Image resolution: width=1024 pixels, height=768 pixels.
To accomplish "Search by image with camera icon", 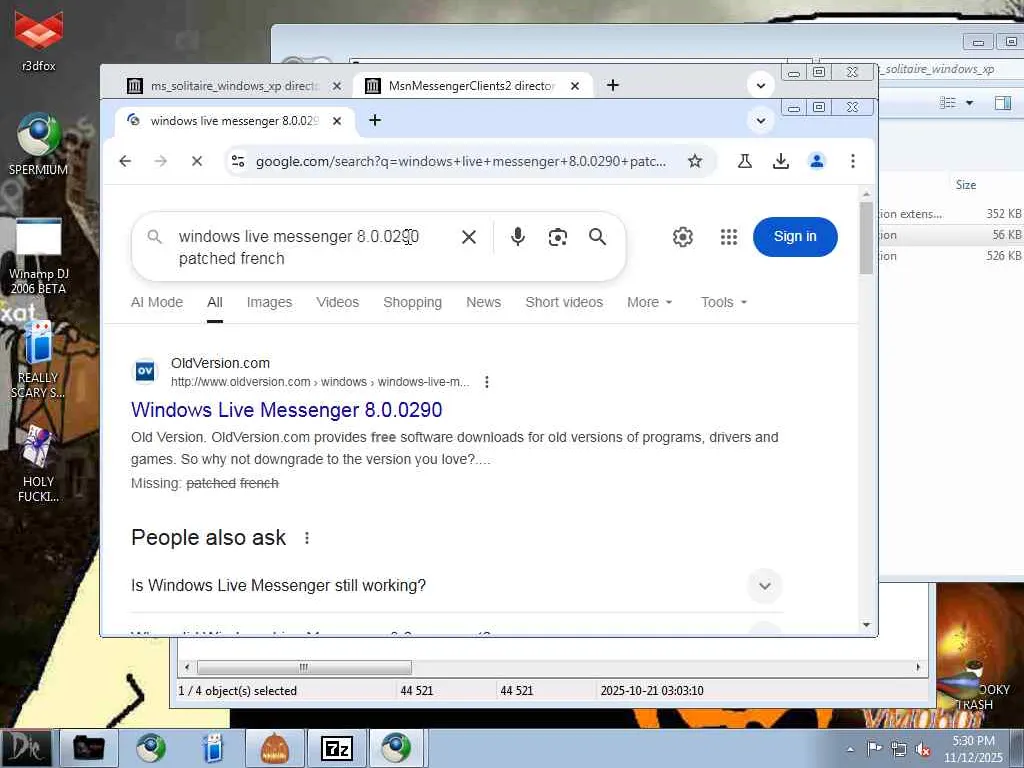I will coord(557,237).
